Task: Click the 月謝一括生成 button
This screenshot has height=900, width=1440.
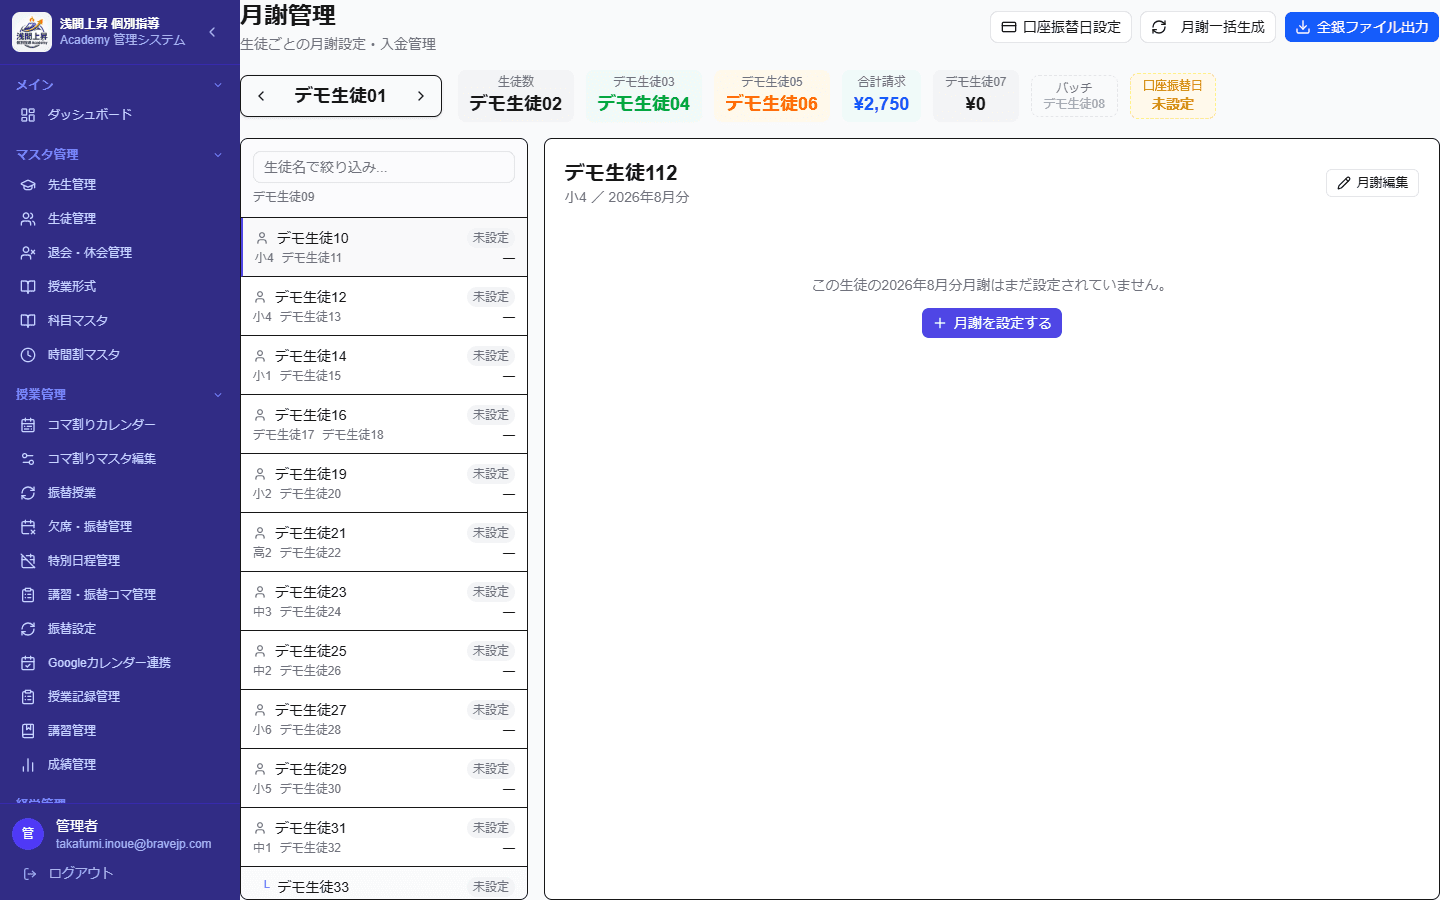Action: 1208,27
